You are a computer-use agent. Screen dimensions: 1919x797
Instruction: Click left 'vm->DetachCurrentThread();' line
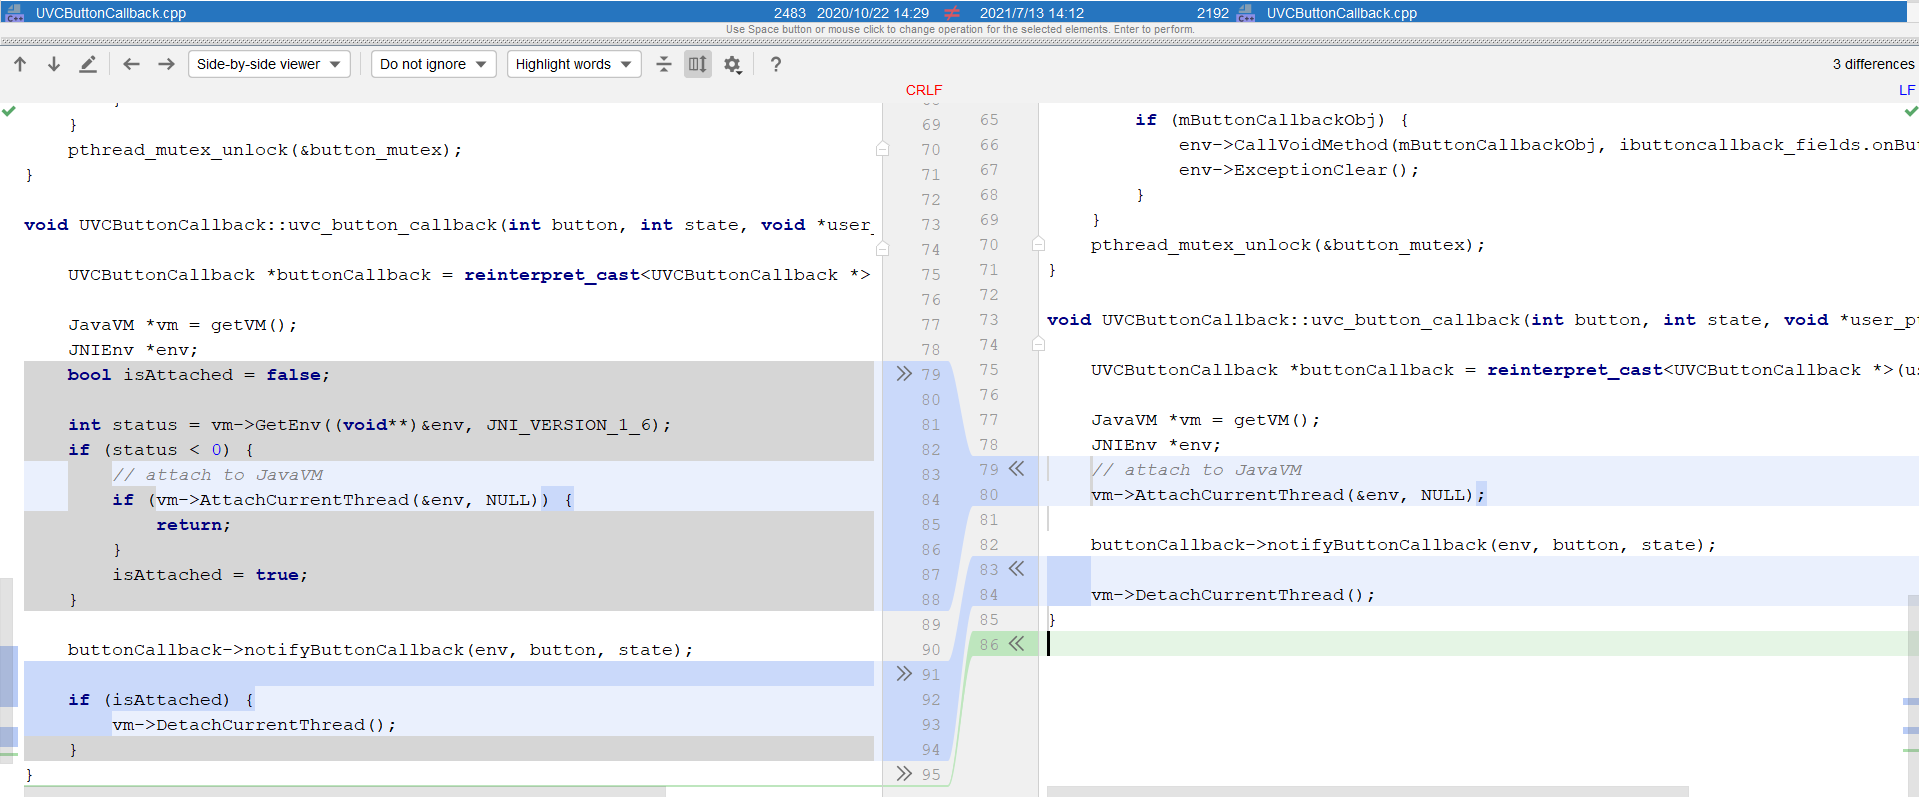(x=254, y=725)
